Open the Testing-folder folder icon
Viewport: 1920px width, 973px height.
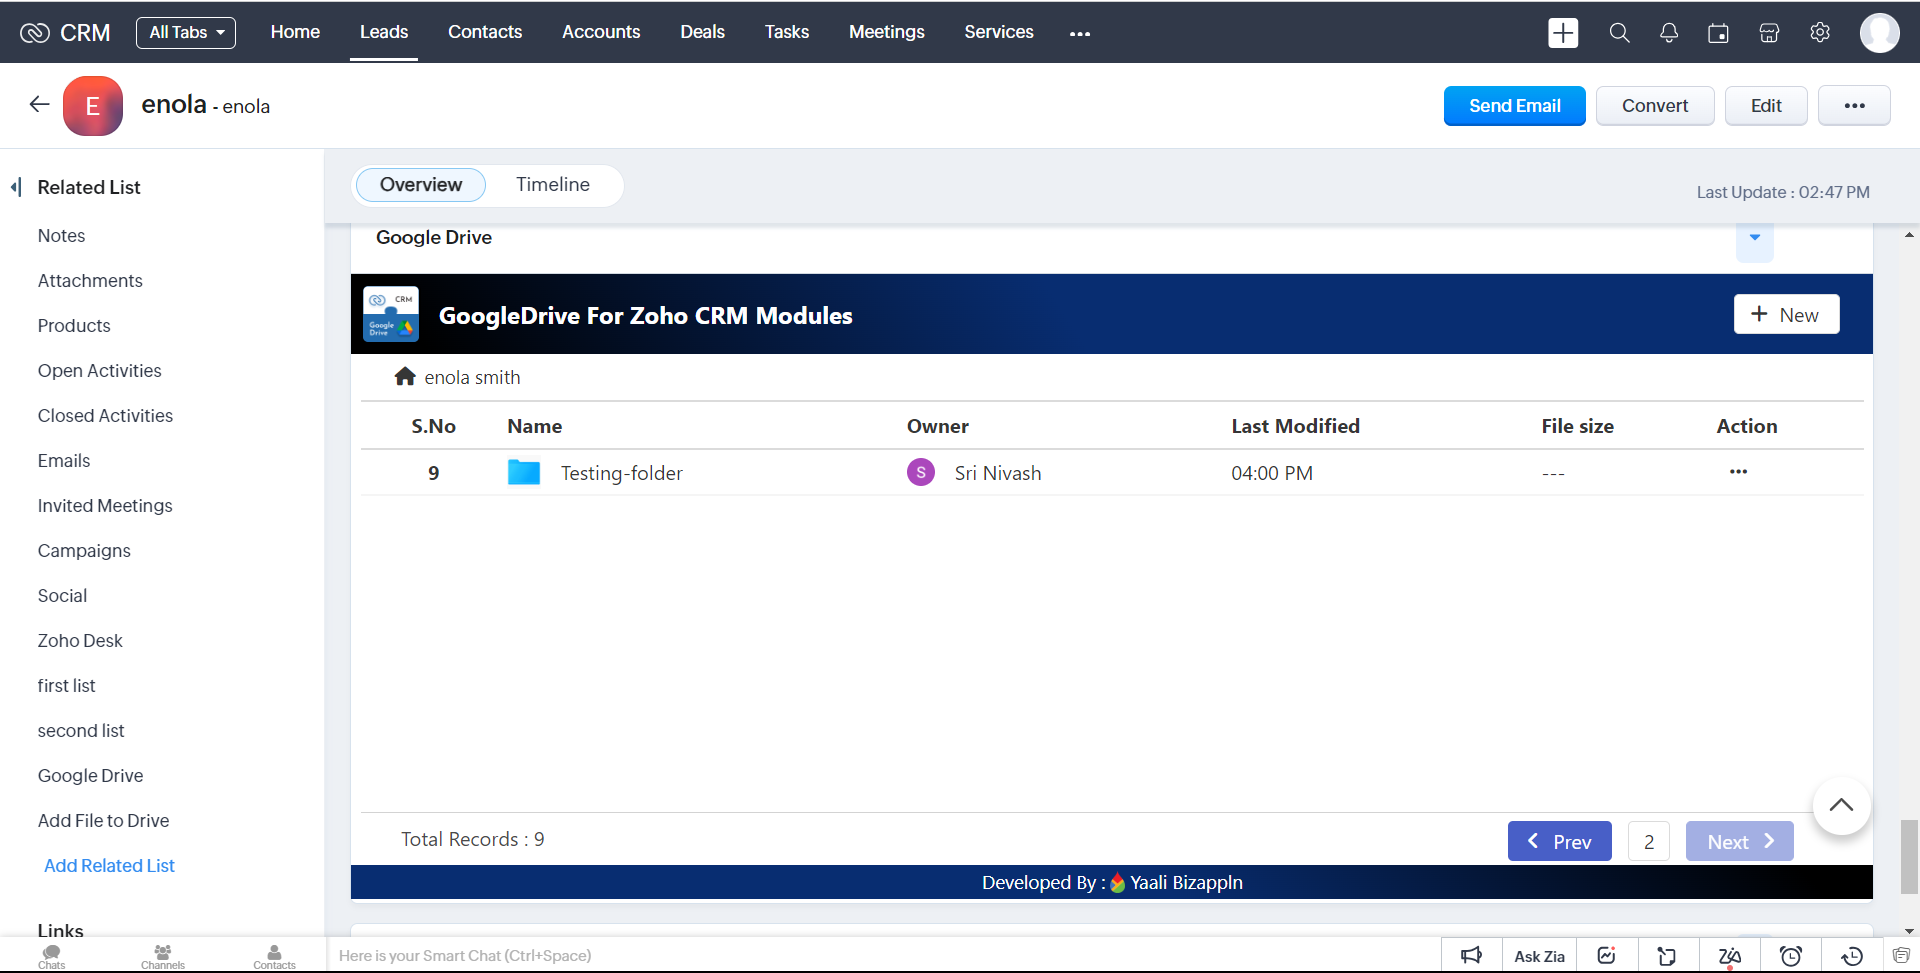pos(523,473)
